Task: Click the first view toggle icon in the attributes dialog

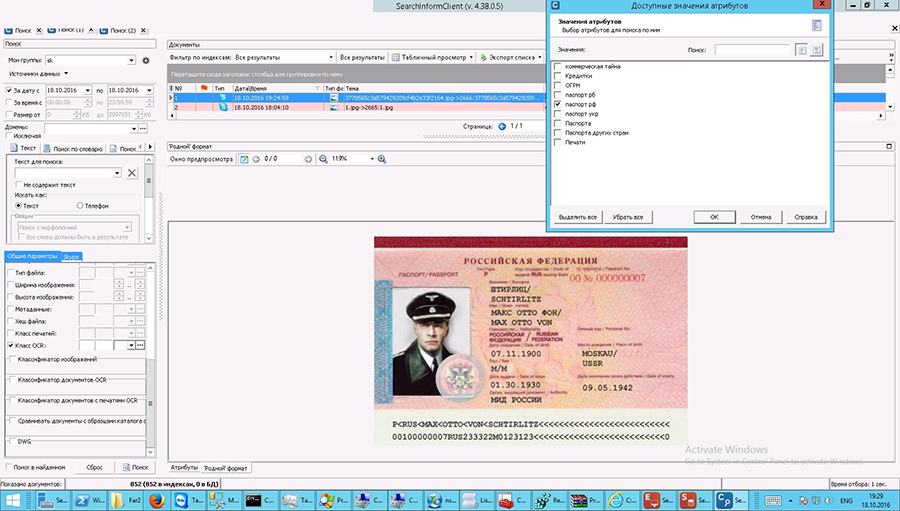Action: [802, 50]
